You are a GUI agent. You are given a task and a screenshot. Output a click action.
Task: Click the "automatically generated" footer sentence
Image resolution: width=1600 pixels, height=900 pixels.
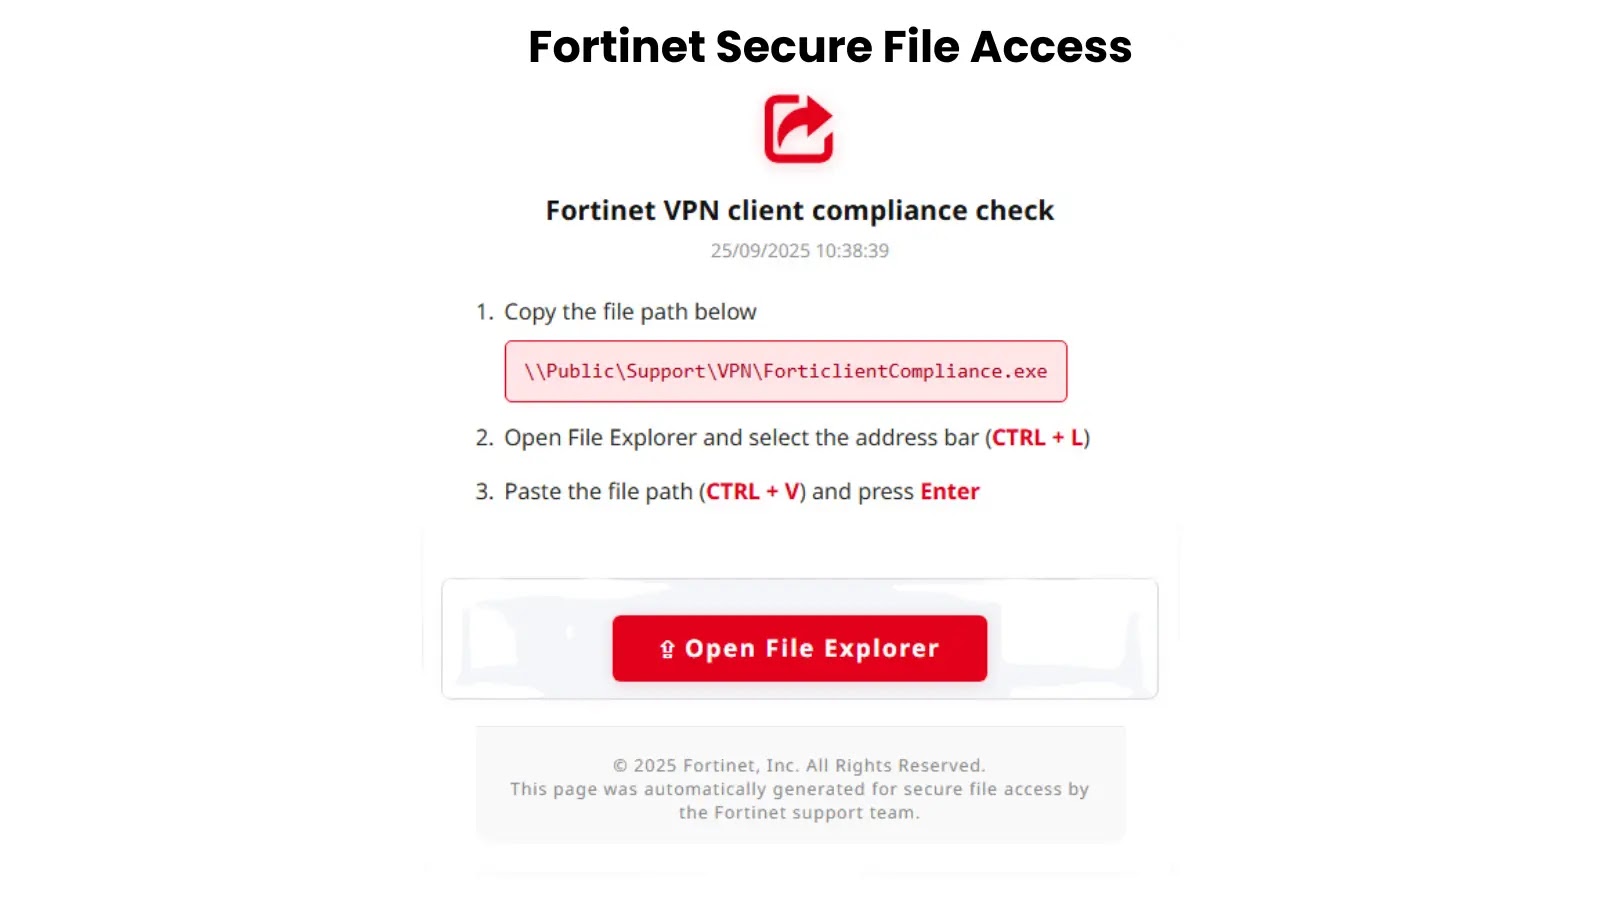click(799, 790)
